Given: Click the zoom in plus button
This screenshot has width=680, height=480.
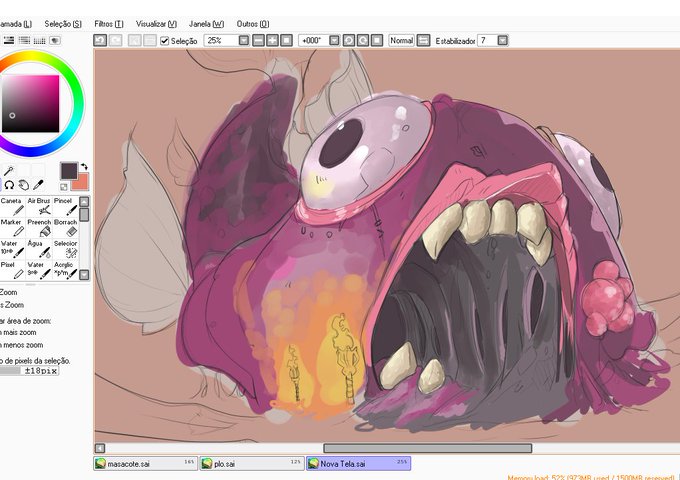Looking at the screenshot, I should pos(272,40).
